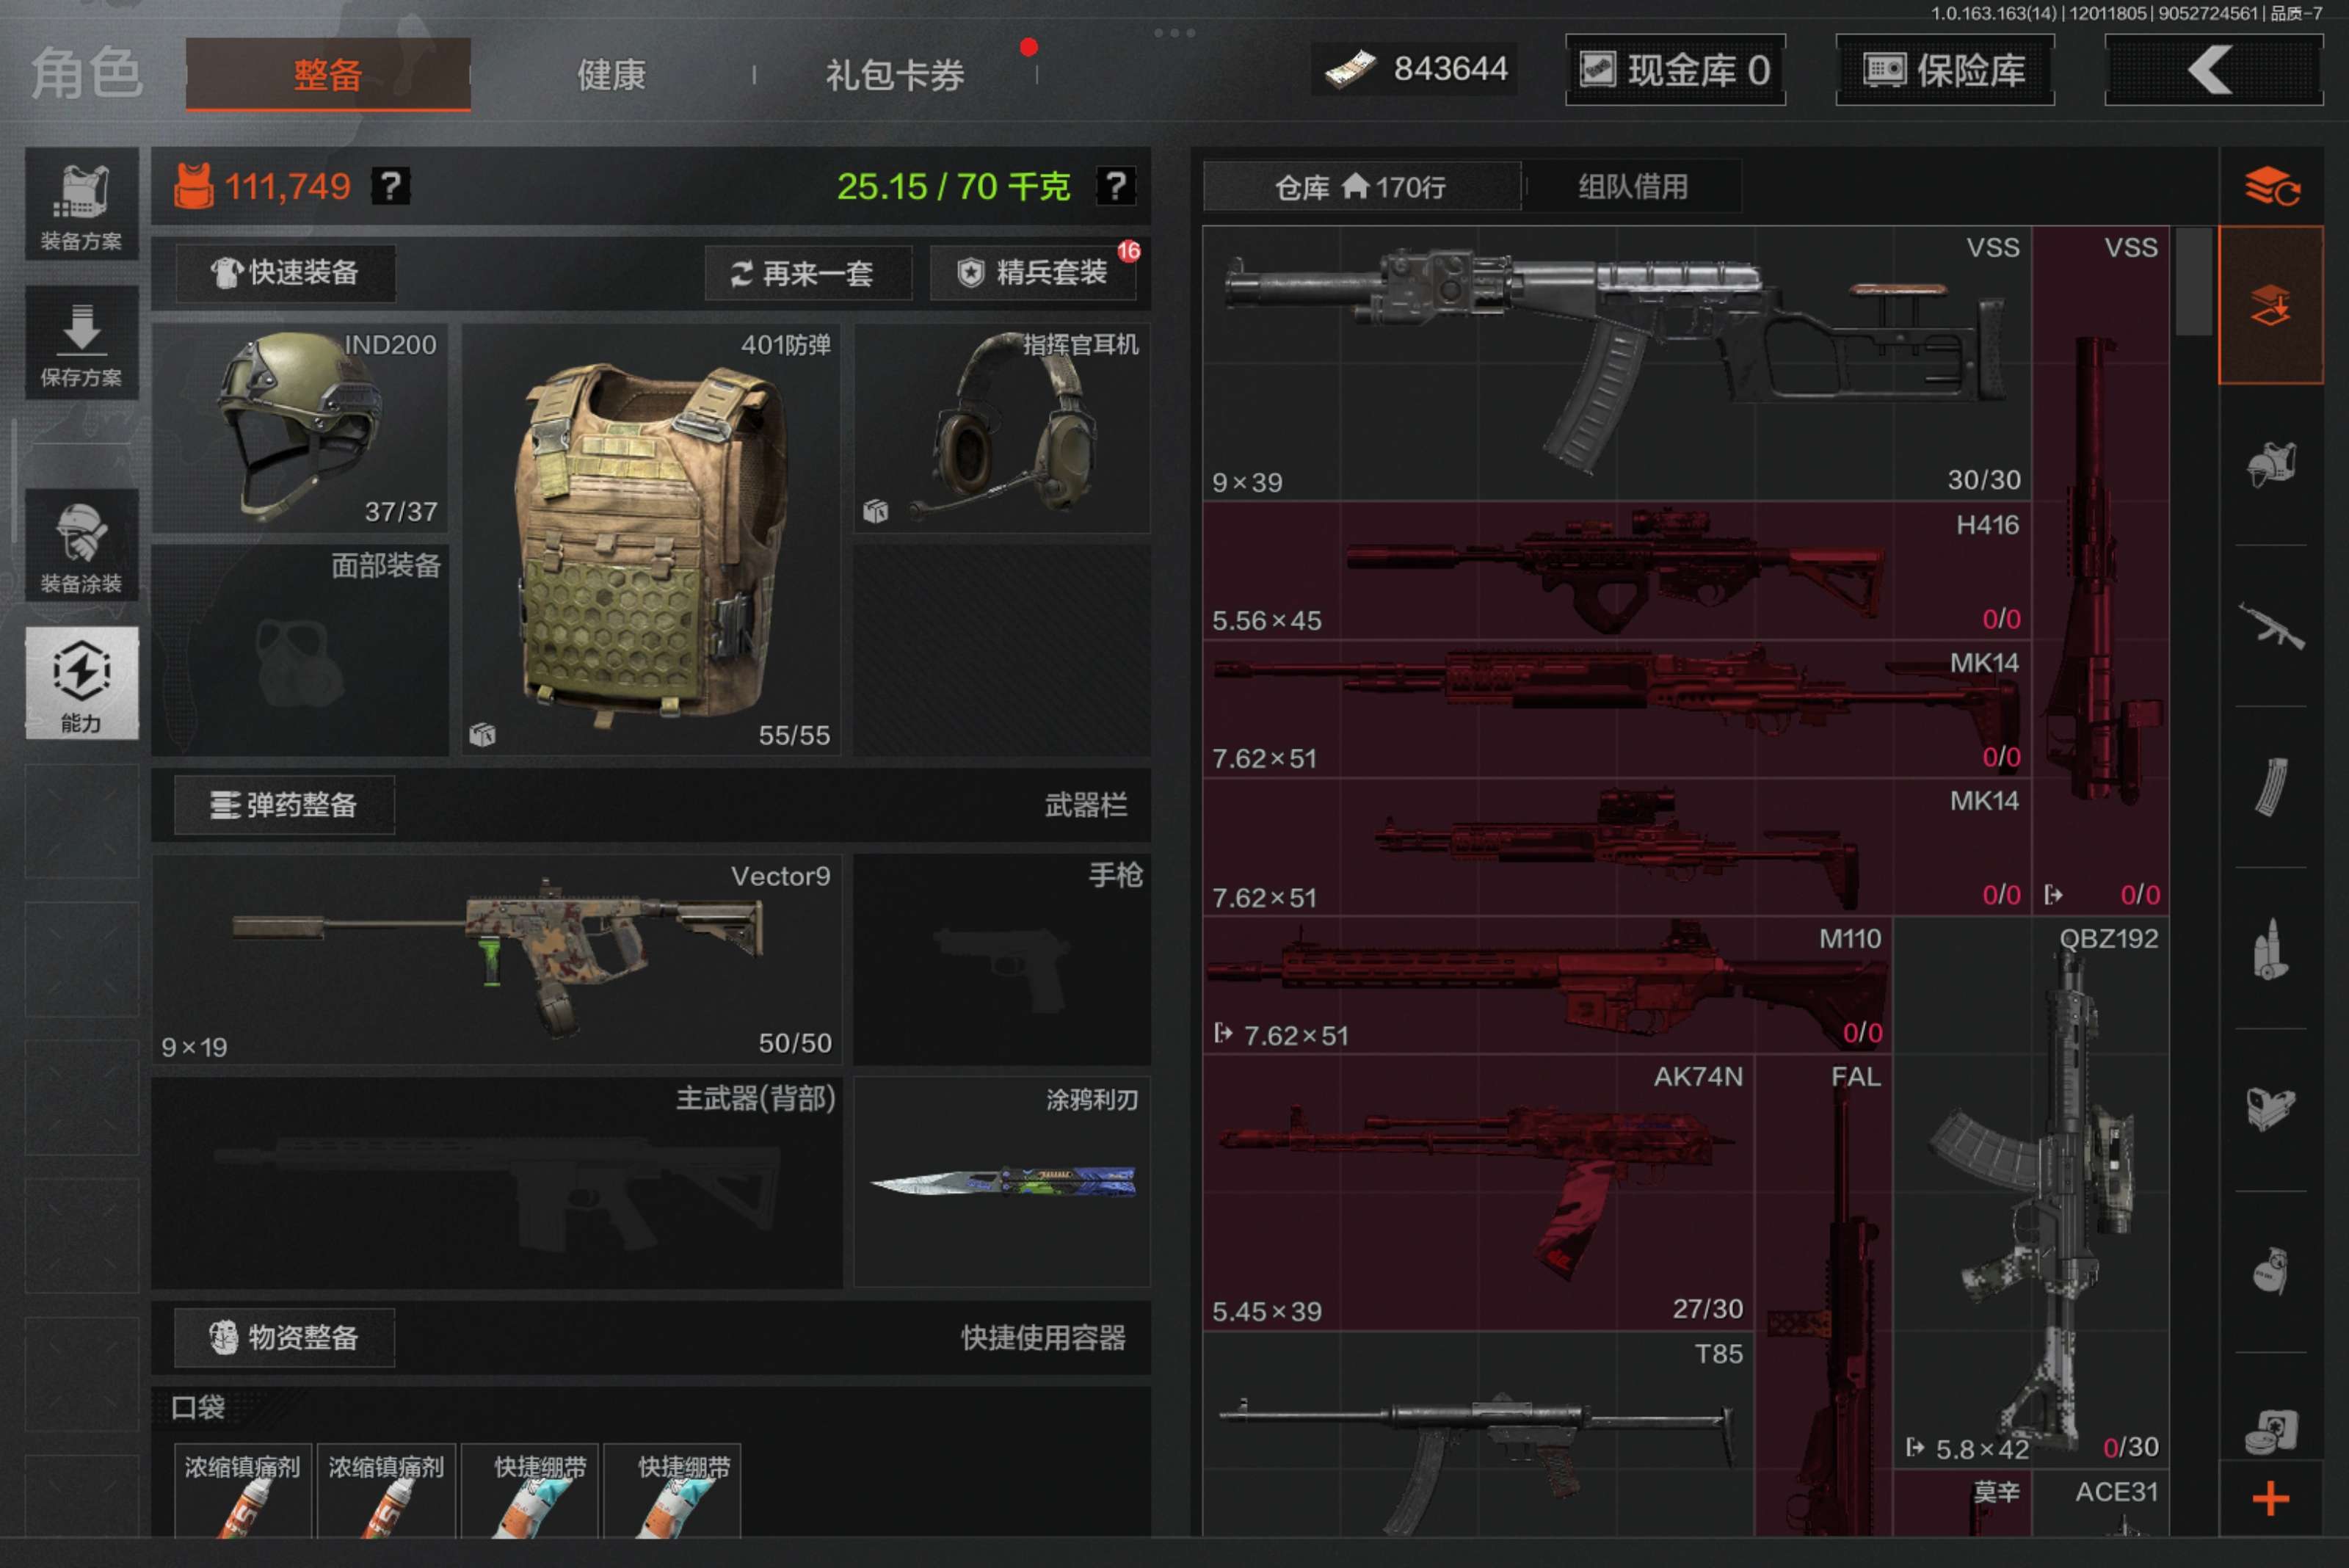Click the orange plus expand warehouse icon
Viewport: 2349px width, 1568px height.
[2270, 1497]
